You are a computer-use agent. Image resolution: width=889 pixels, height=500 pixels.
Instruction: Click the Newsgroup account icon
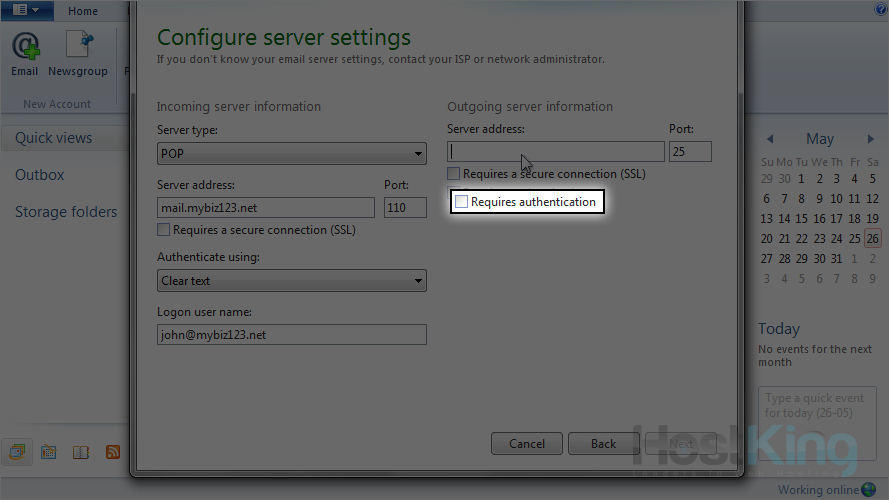tap(78, 53)
